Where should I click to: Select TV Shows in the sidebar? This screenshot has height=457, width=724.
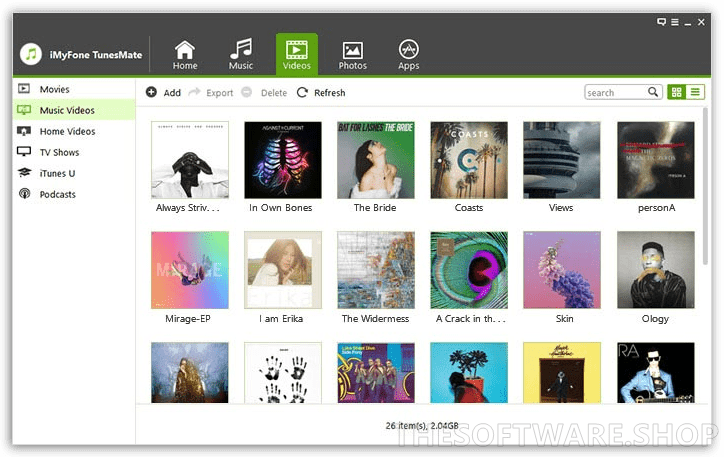coord(59,152)
